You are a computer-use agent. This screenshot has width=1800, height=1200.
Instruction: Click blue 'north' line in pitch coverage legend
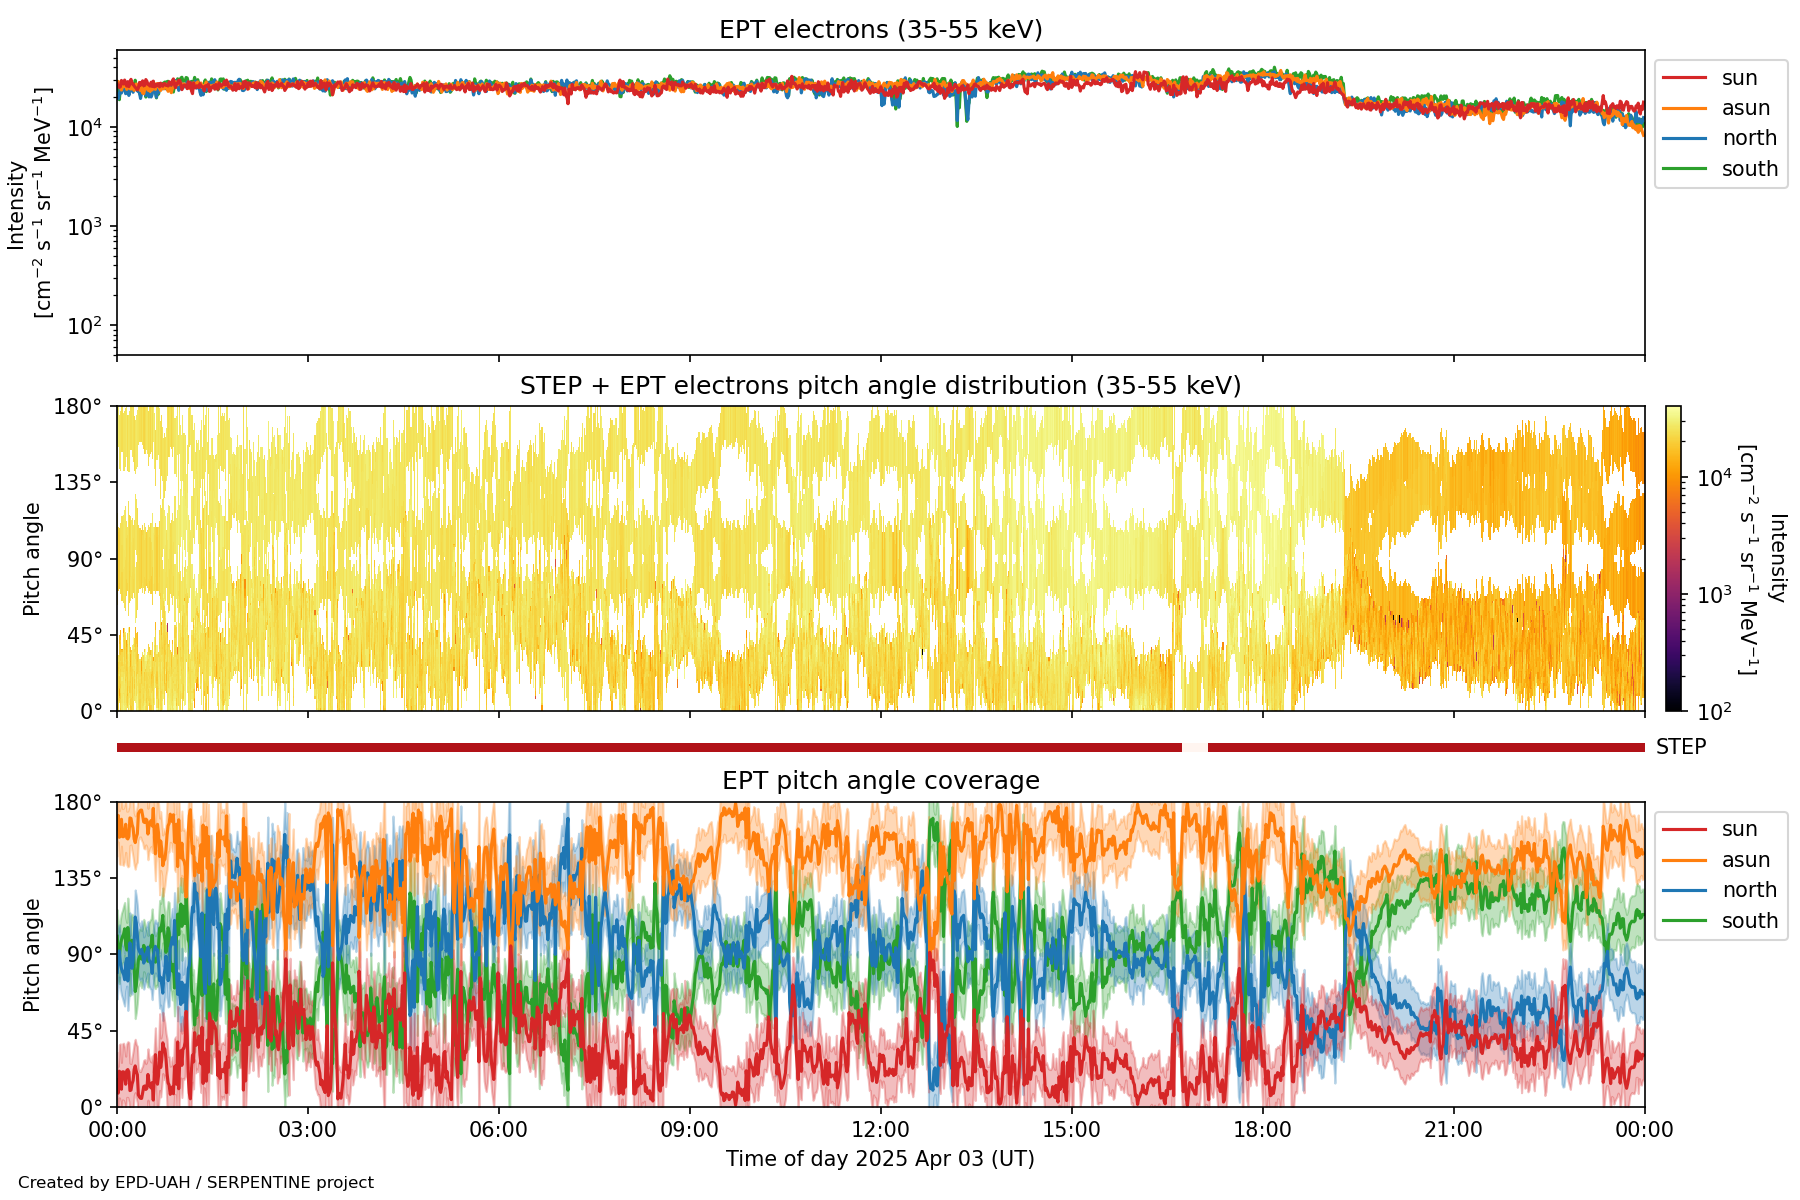(x=1685, y=890)
